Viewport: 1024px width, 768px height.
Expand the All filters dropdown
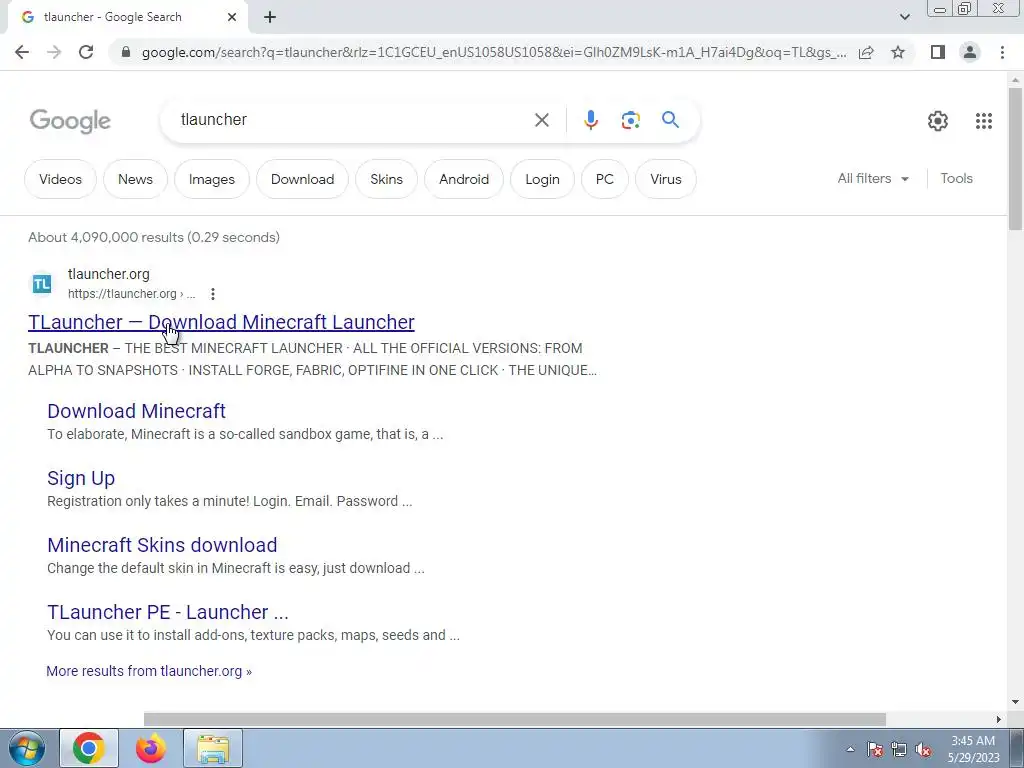pos(873,178)
